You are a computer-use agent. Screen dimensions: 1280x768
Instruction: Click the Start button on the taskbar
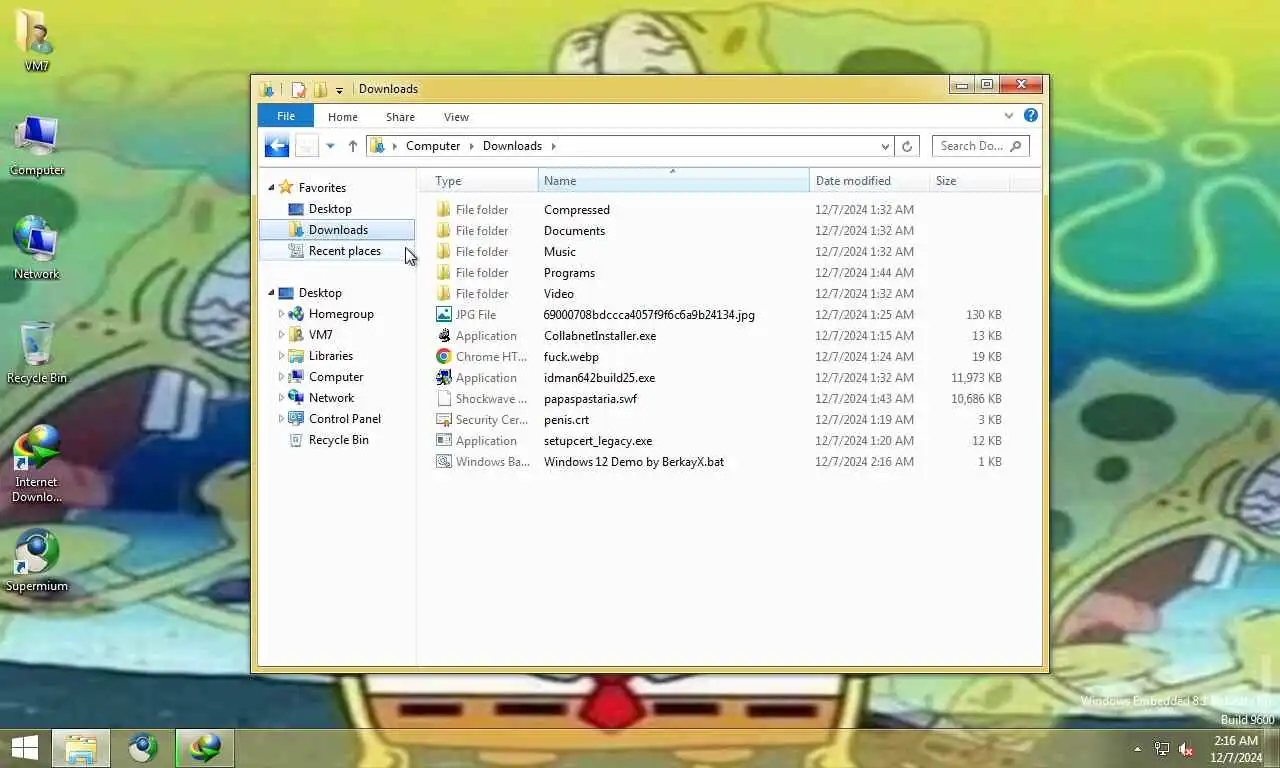(24, 748)
